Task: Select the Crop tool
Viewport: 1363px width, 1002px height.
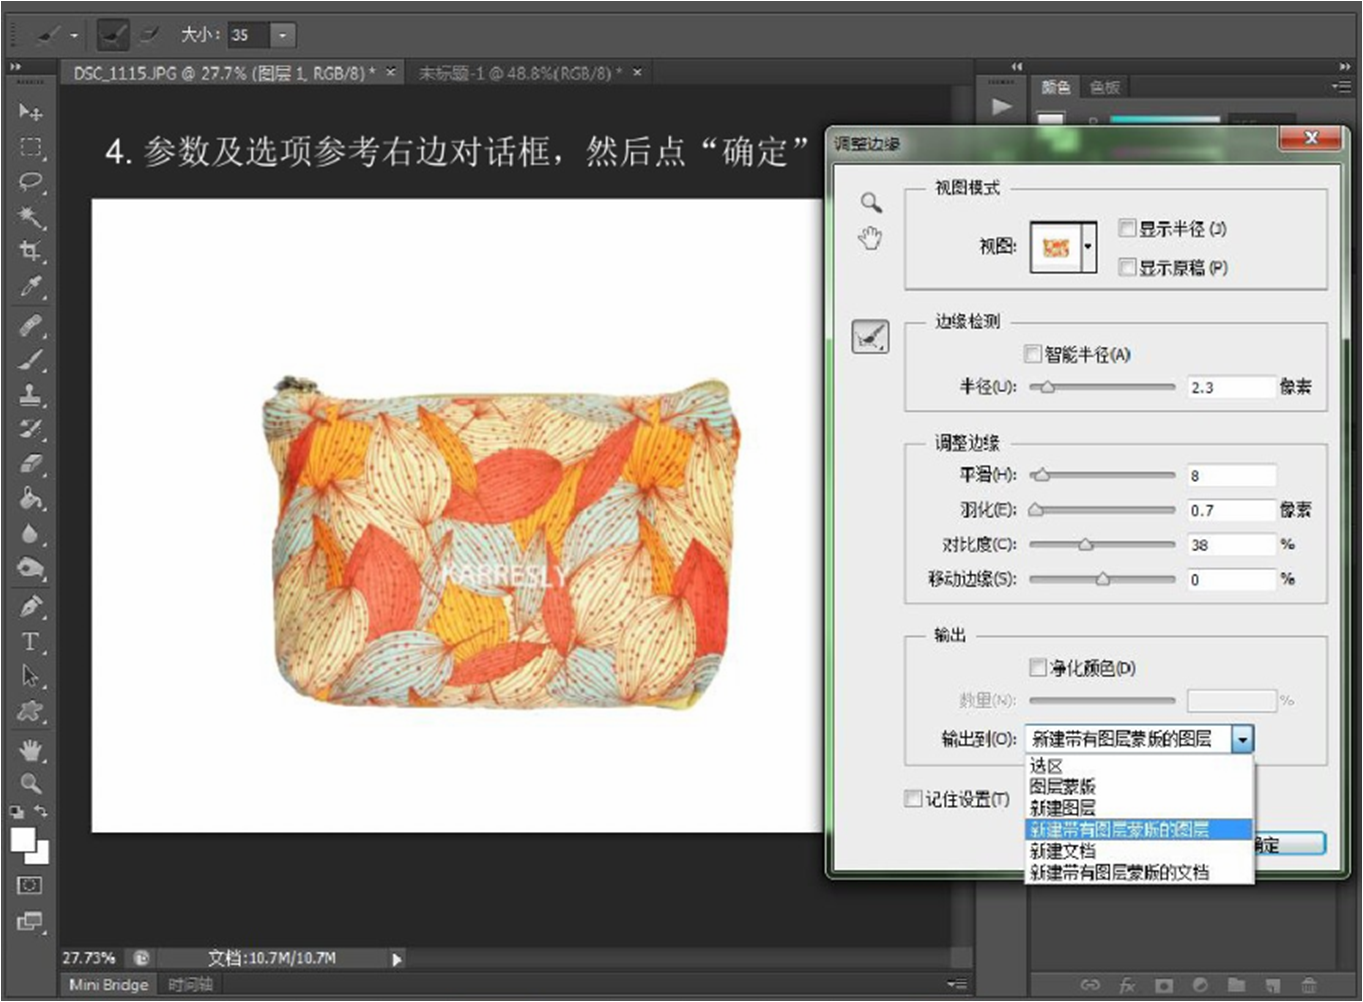Action: coord(31,251)
